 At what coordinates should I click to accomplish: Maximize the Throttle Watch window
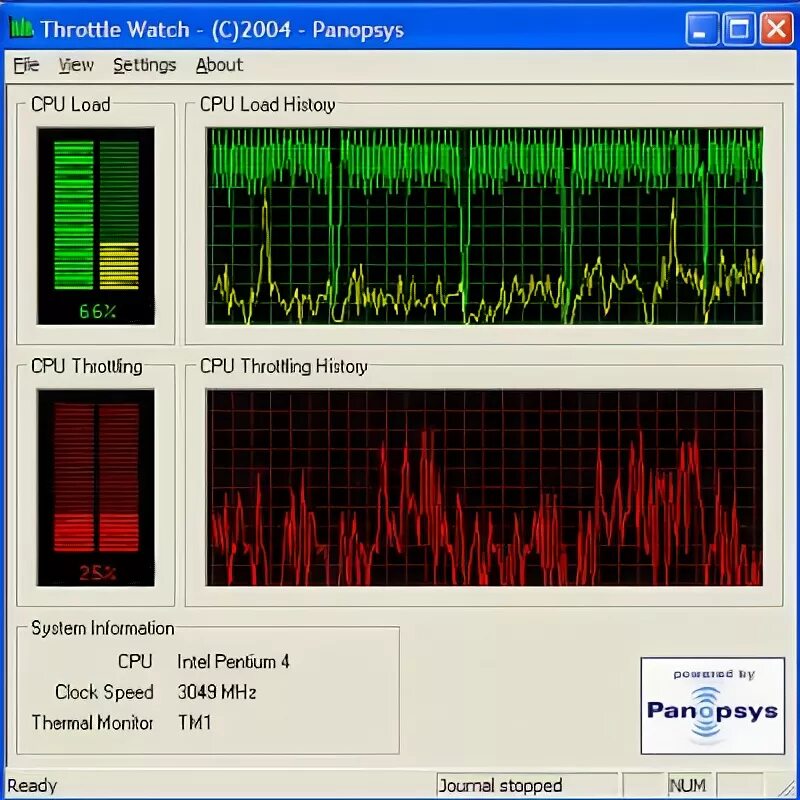point(739,29)
